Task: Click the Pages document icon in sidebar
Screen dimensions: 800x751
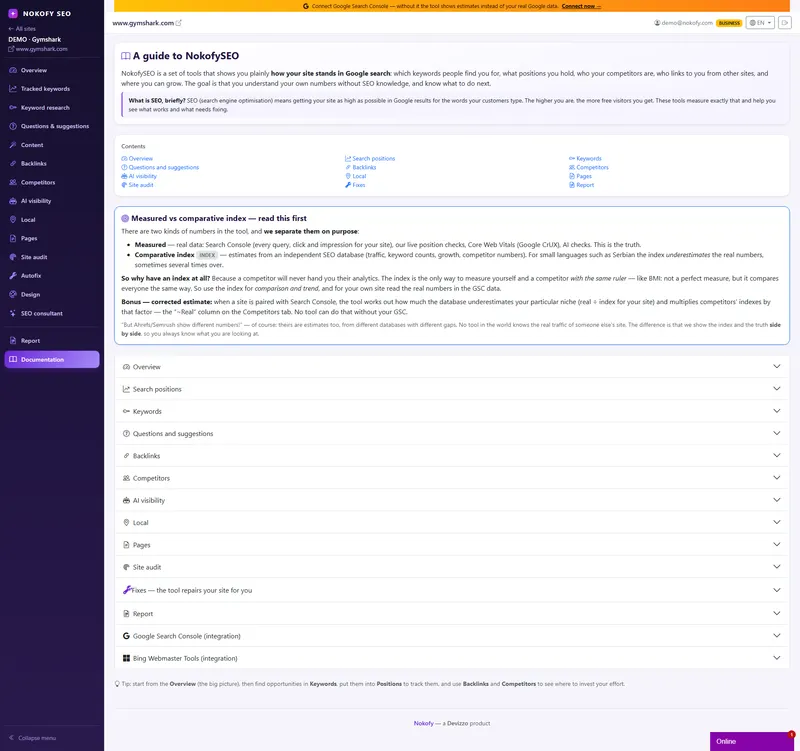Action: pos(13,238)
